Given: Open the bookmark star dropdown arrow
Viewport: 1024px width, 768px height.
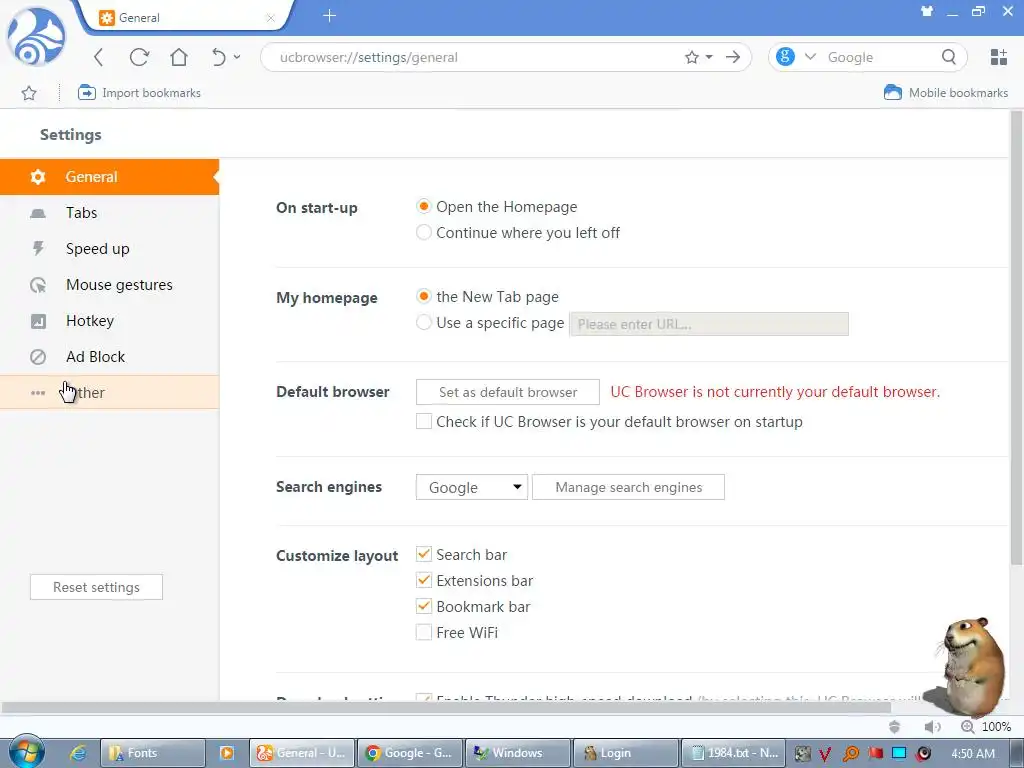Looking at the screenshot, I should click(x=709, y=57).
